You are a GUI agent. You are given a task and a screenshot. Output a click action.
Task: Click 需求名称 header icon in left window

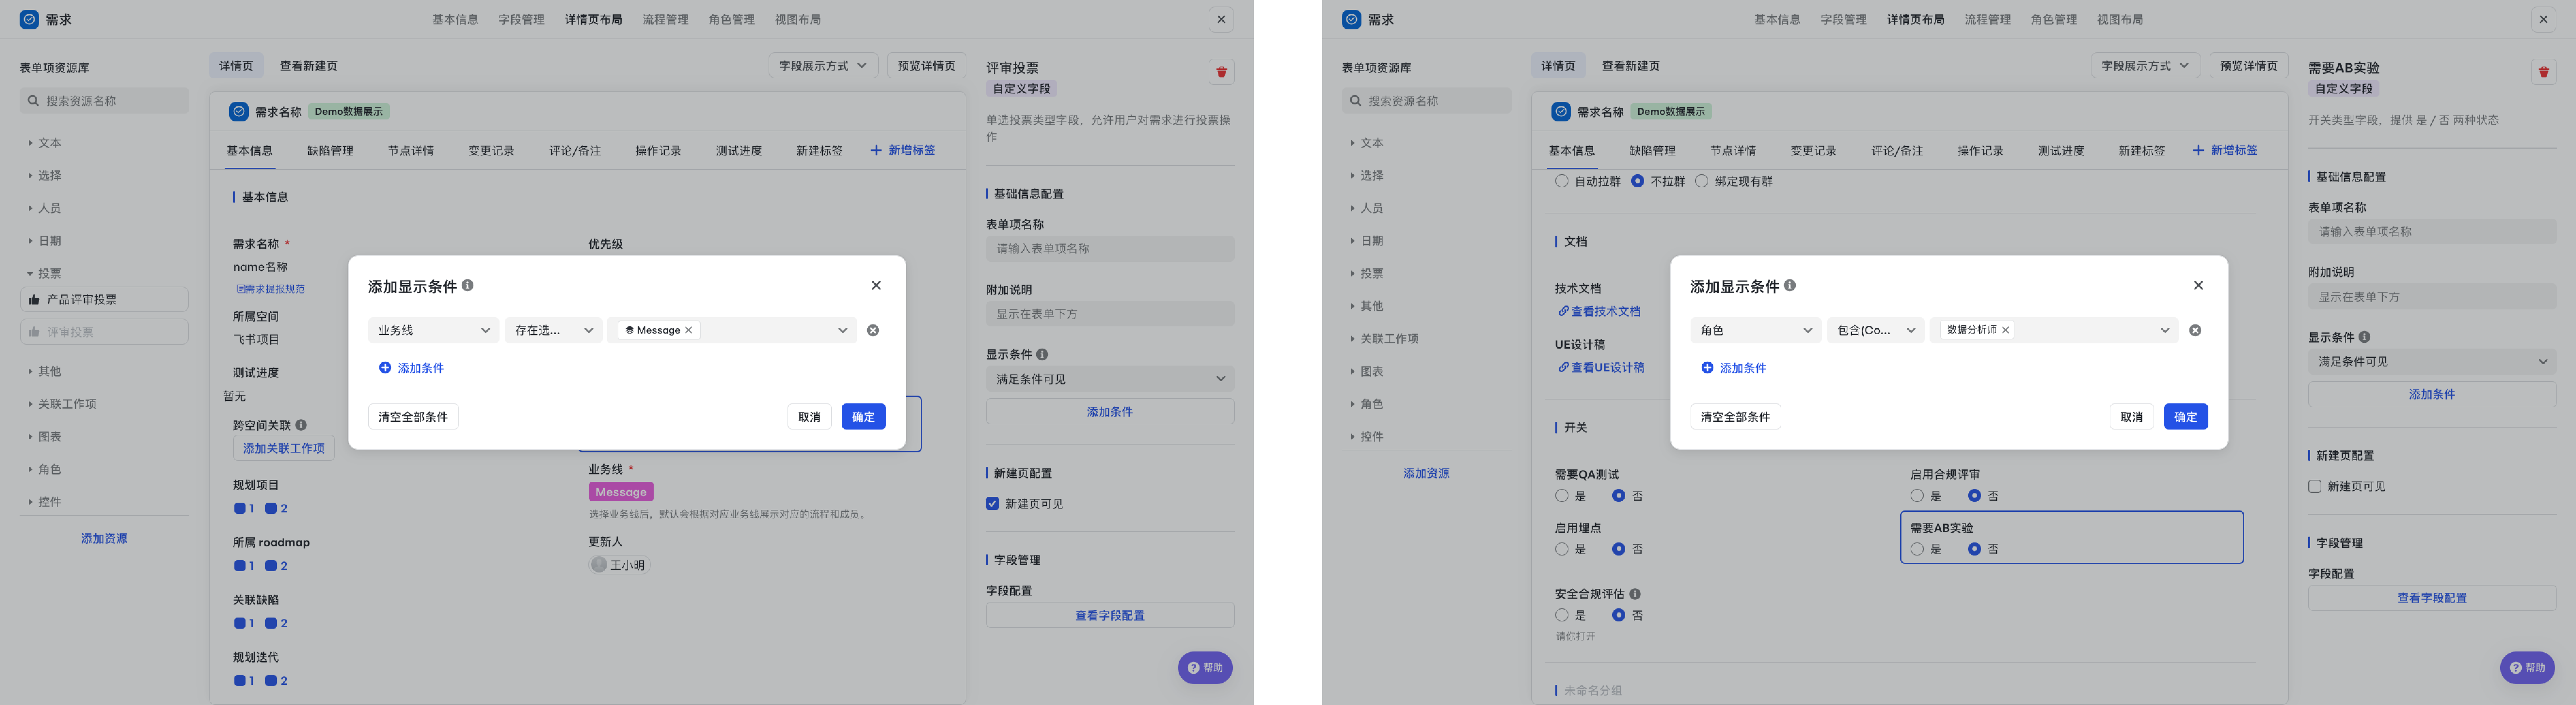coord(239,112)
